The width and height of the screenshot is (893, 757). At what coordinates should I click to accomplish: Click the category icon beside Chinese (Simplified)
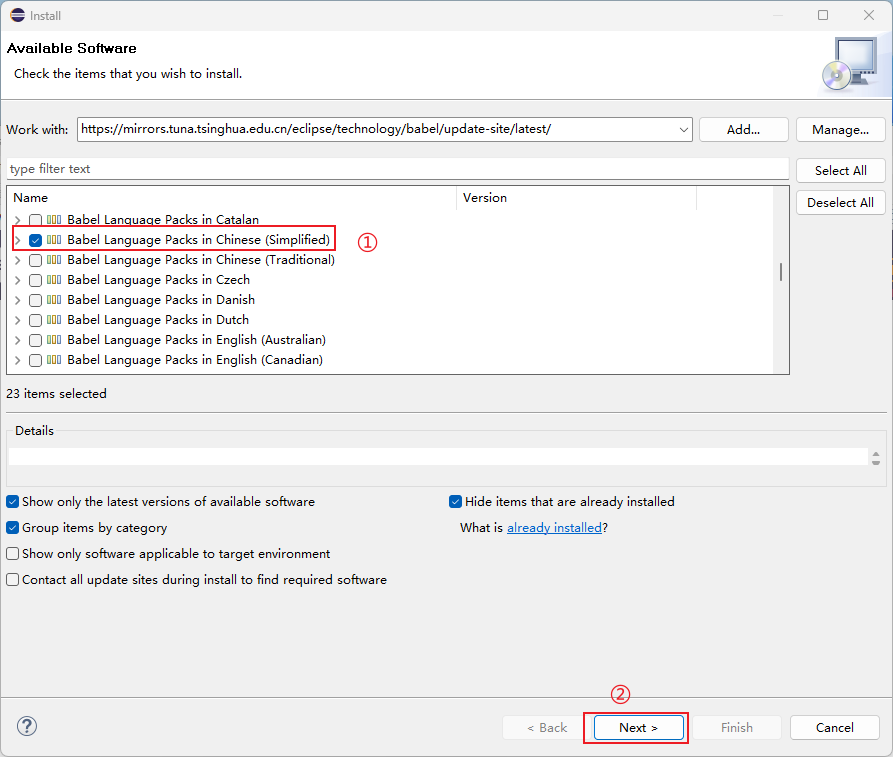click(x=54, y=240)
